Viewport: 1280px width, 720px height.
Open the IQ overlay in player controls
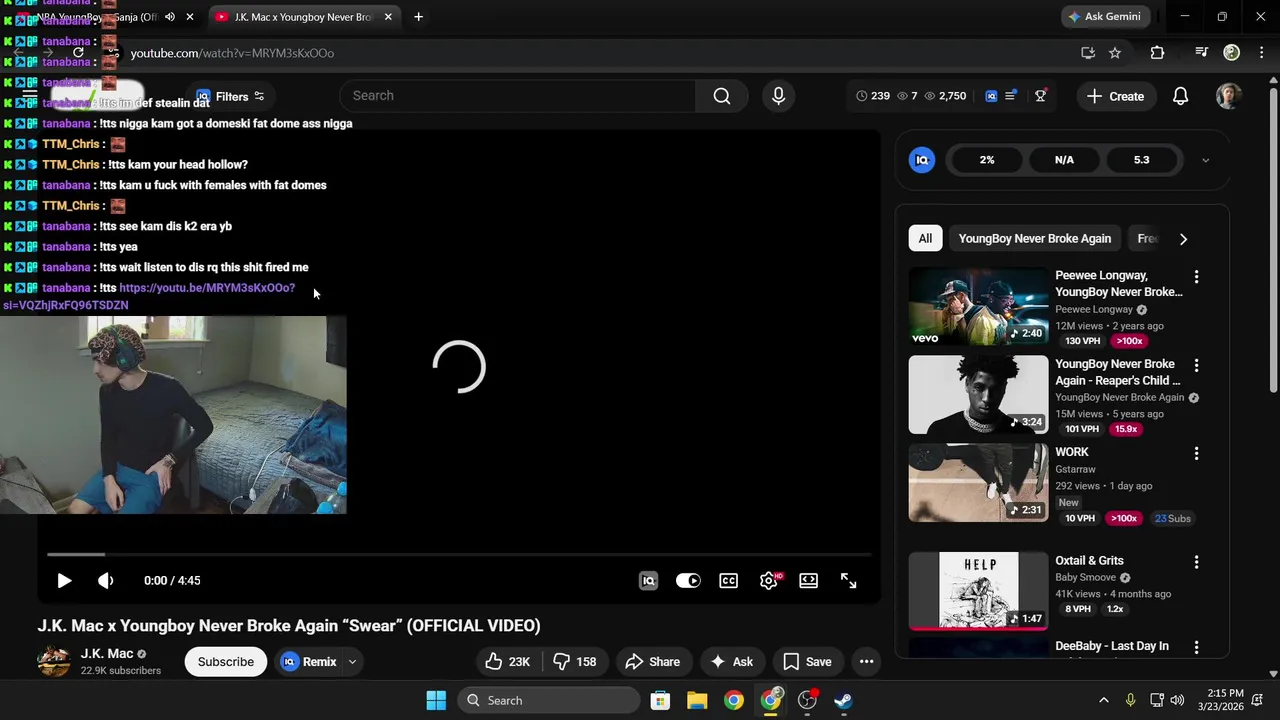pos(648,581)
